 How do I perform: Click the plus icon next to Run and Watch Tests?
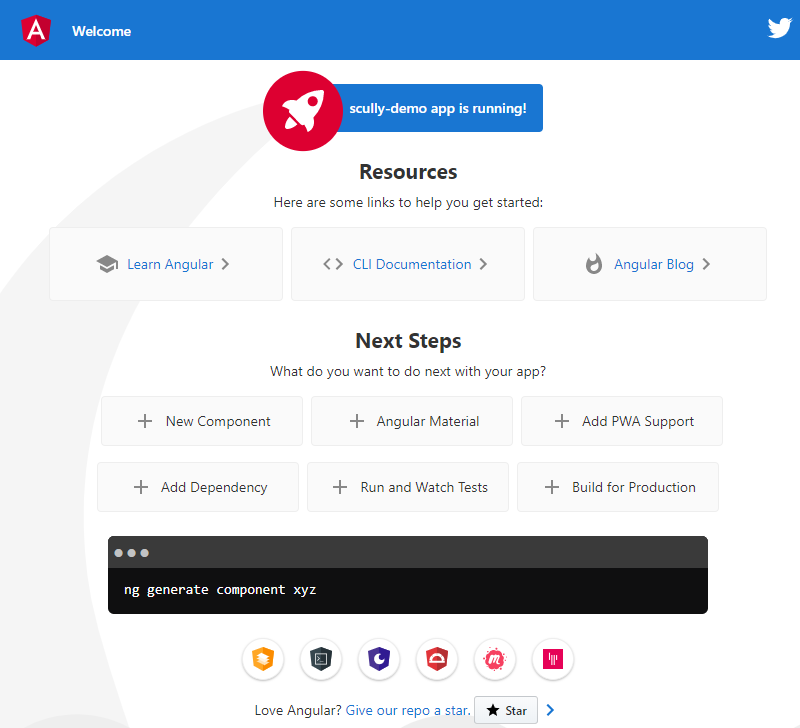pyautogui.click(x=340, y=487)
